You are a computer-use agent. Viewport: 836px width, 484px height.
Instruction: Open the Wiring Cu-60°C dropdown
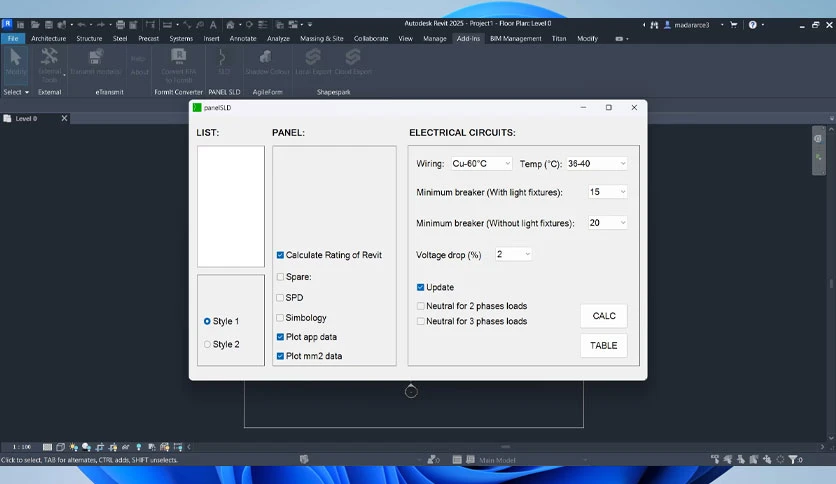point(481,164)
